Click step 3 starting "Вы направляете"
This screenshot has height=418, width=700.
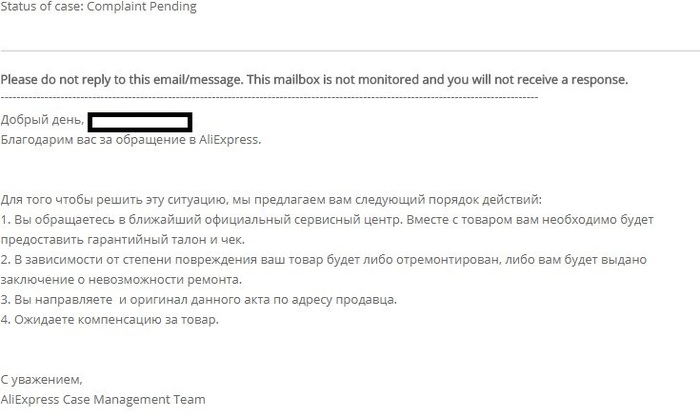[198, 299]
